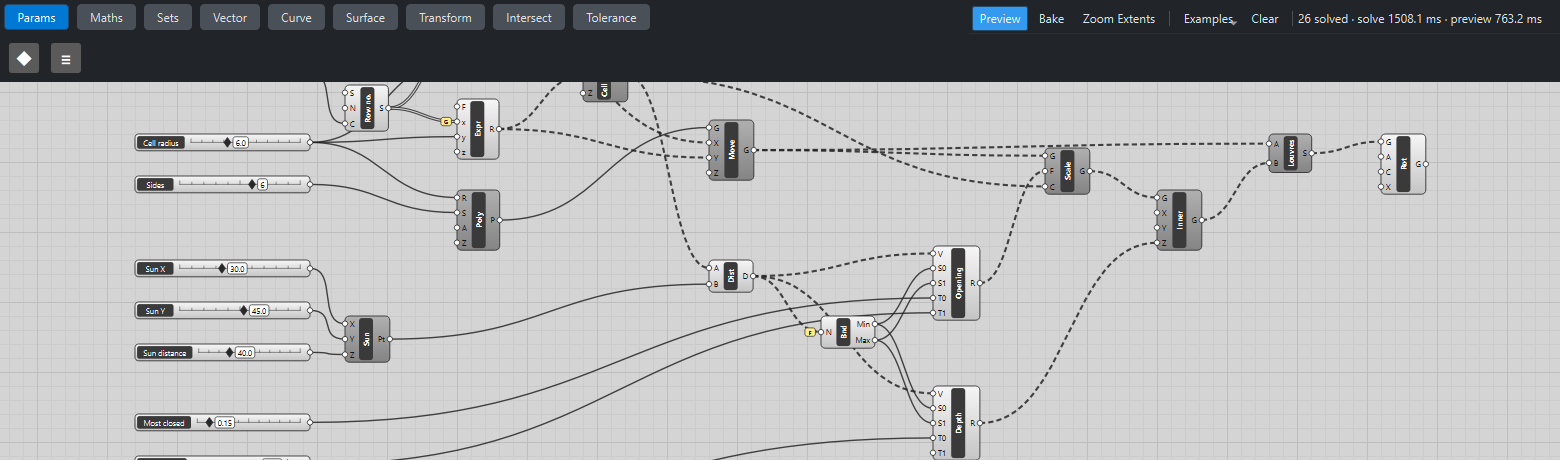Click the A input port of Rot
This screenshot has width=1560, height=460.
coord(1380,157)
